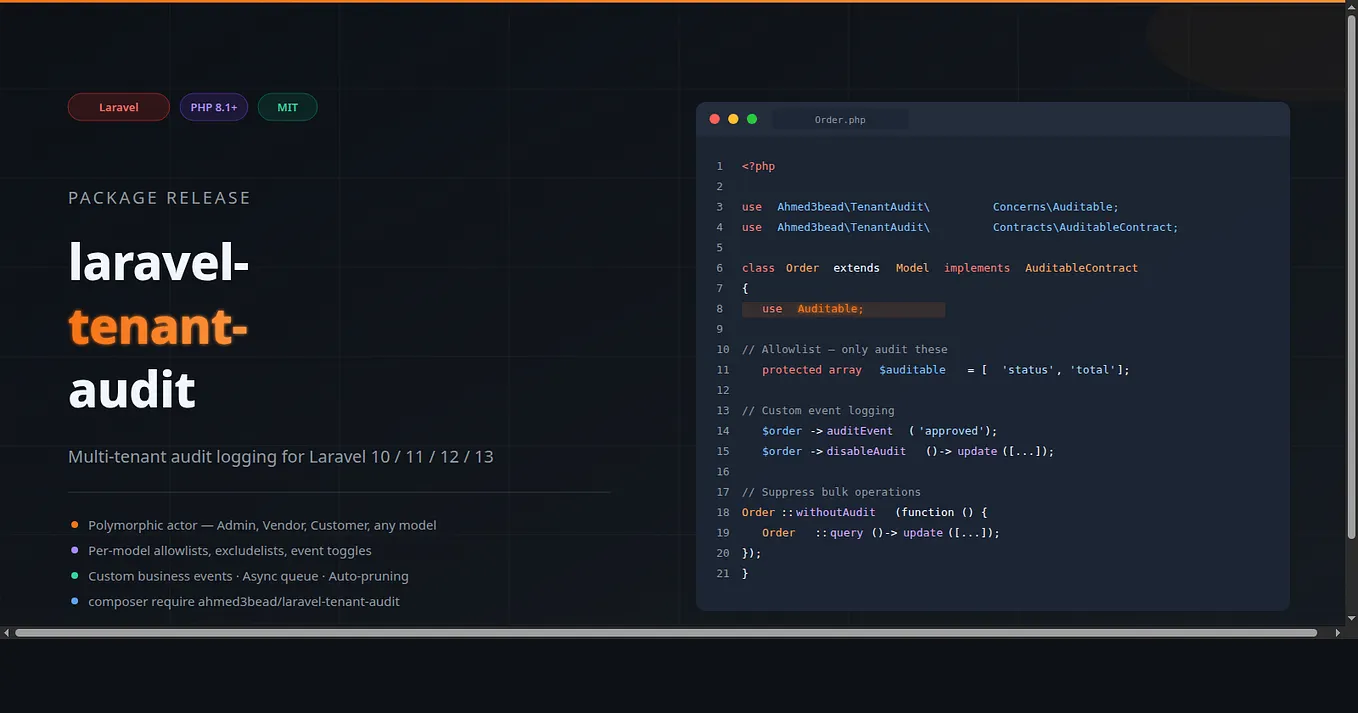The width and height of the screenshot is (1358, 713).
Task: Click the right arrow of horizontal scrollbar
Action: pos(1338,633)
